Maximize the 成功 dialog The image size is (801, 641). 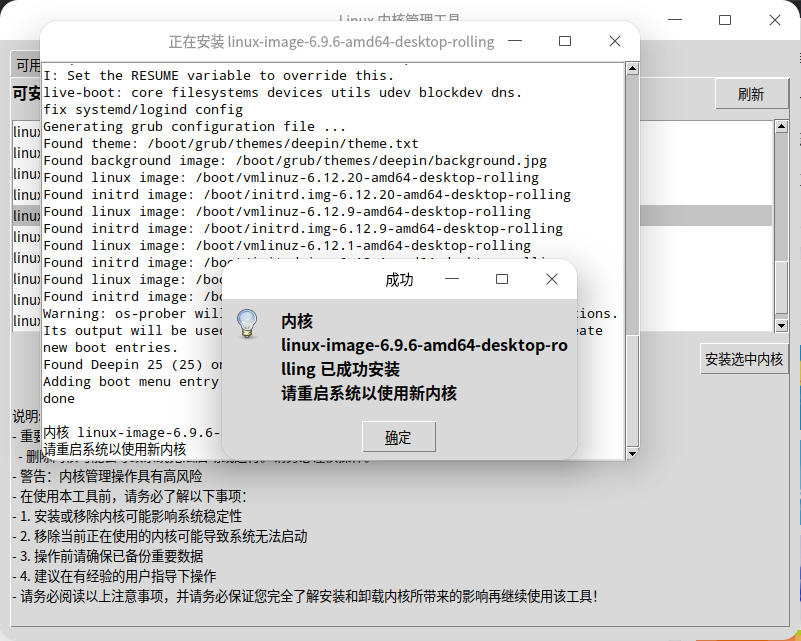(x=502, y=279)
